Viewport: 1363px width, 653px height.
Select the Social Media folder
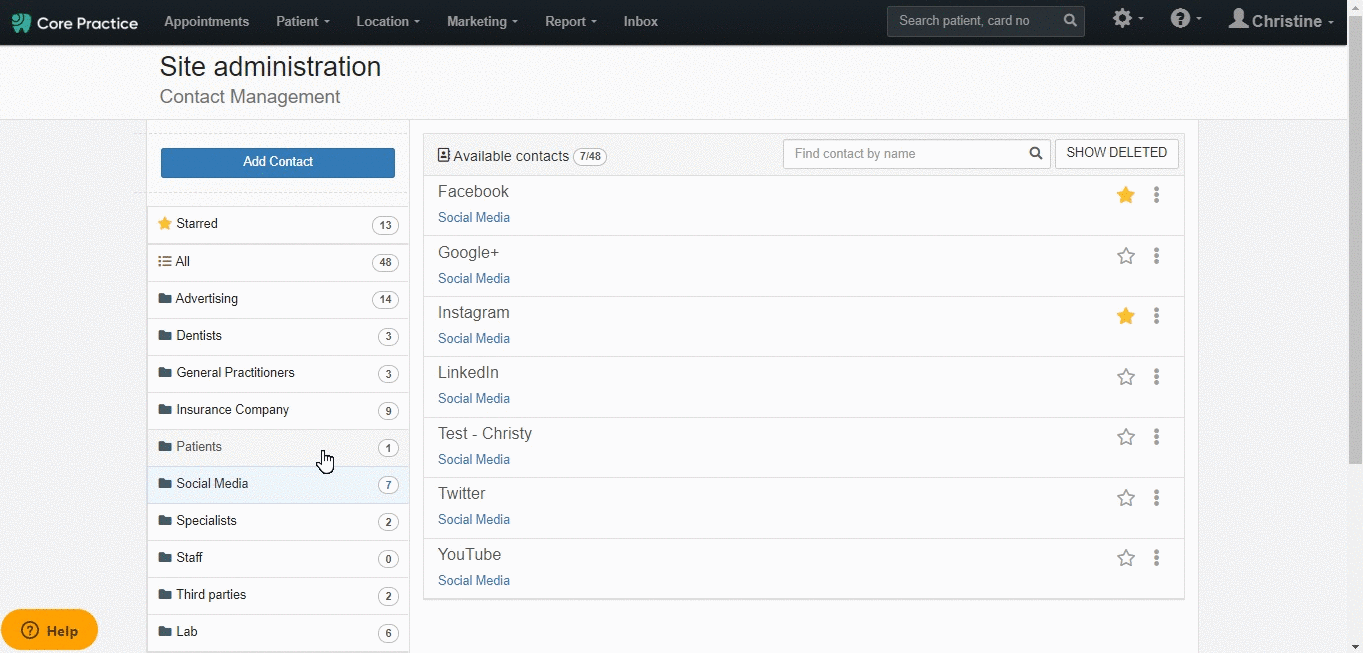click(278, 485)
